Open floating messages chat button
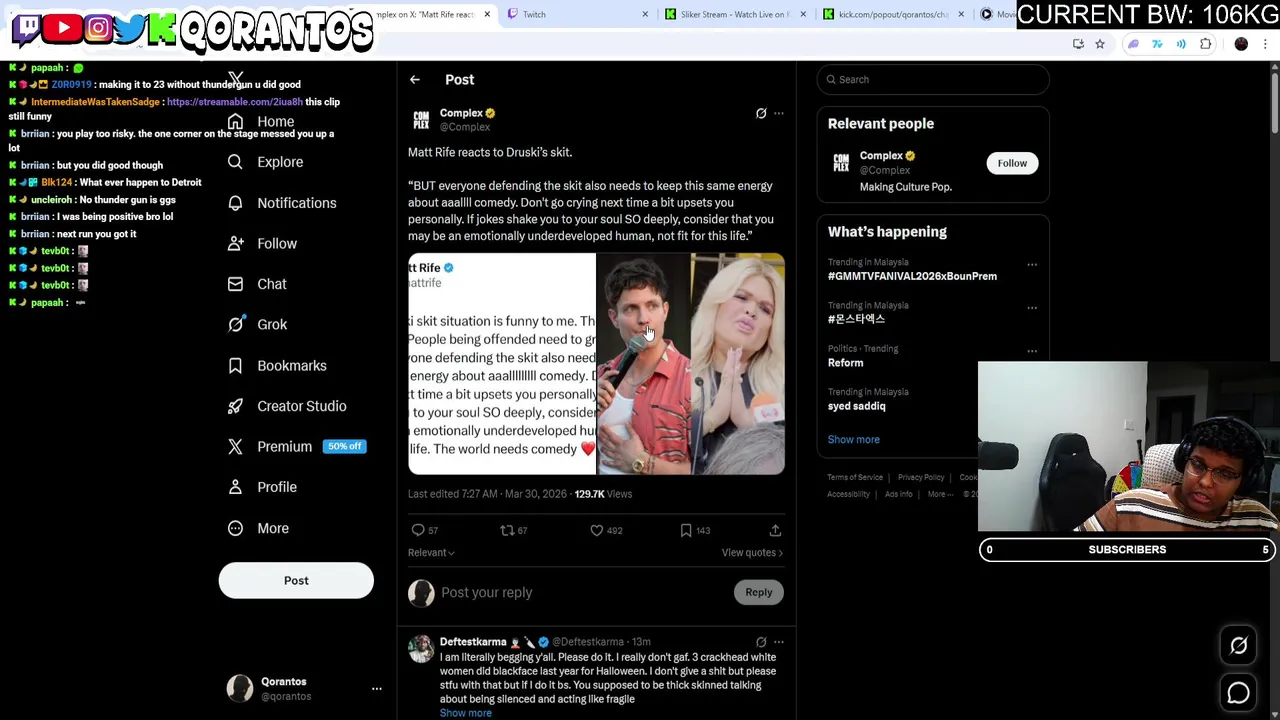The width and height of the screenshot is (1280, 720). click(x=1239, y=693)
